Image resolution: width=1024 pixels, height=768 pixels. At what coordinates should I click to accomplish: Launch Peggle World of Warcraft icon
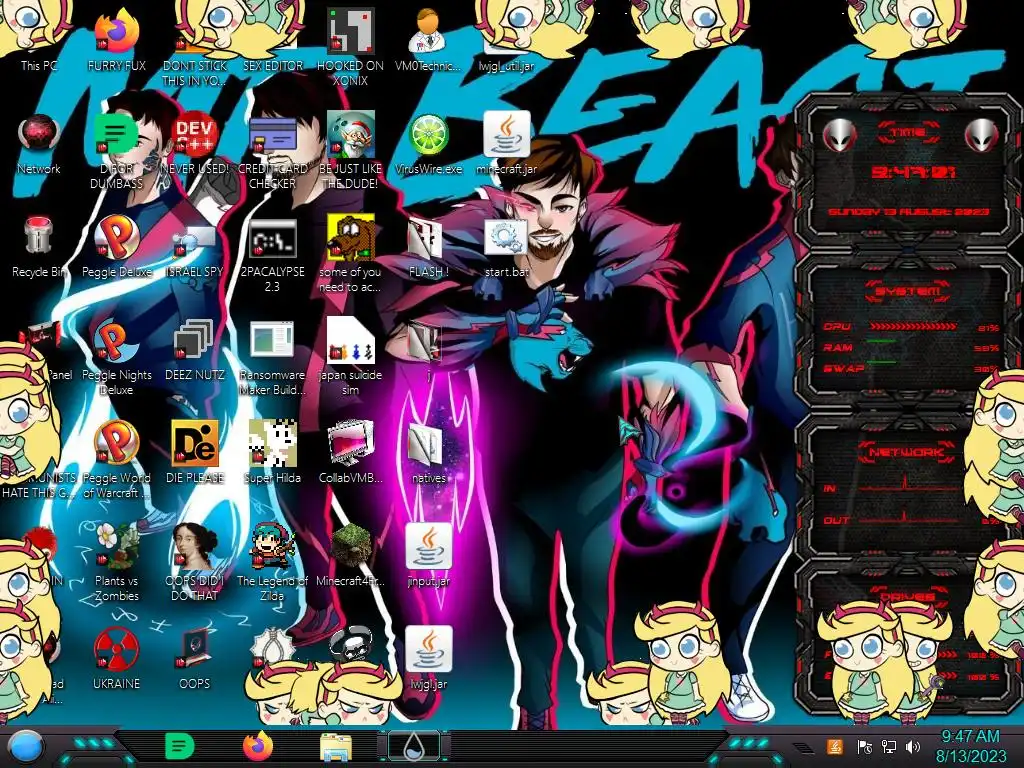coord(116,460)
